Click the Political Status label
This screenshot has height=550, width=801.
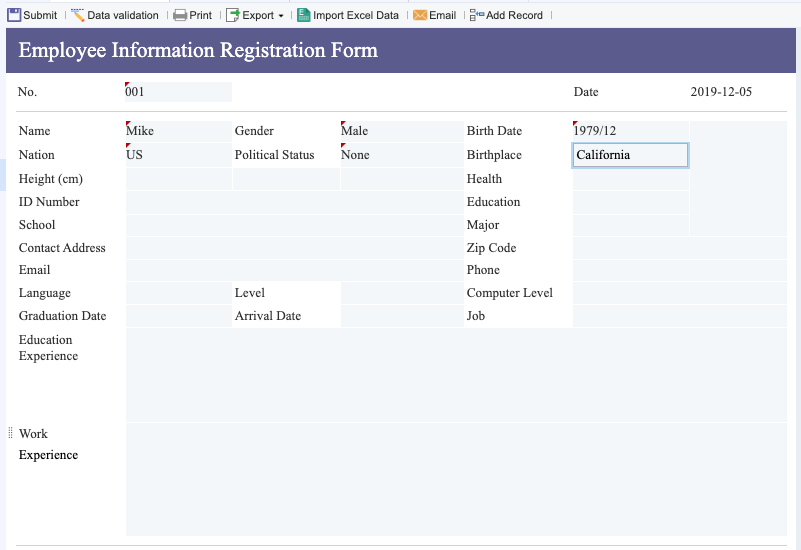[274, 155]
